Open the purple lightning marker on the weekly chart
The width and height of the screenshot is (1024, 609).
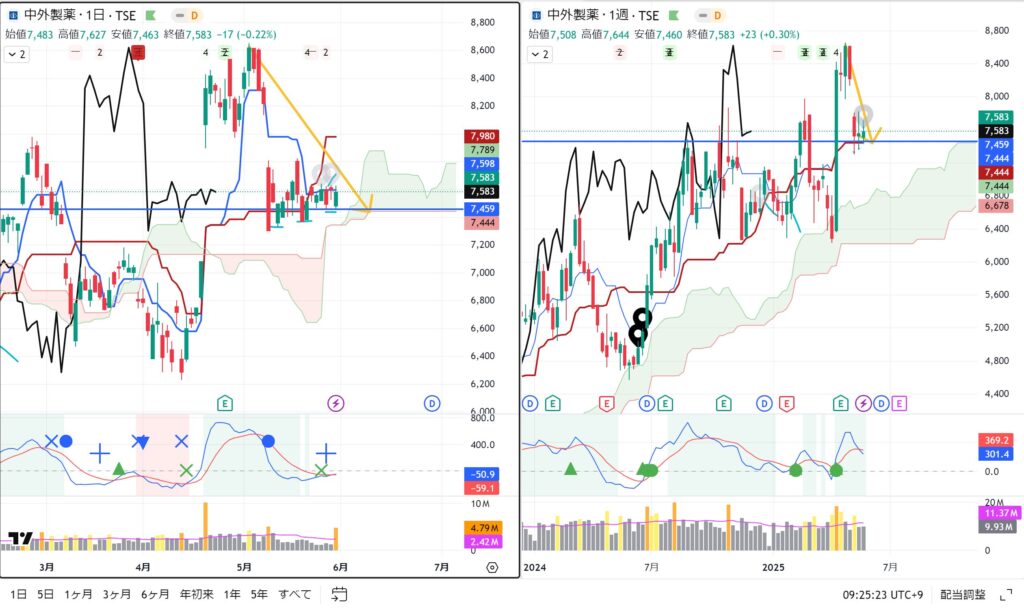[x=863, y=403]
